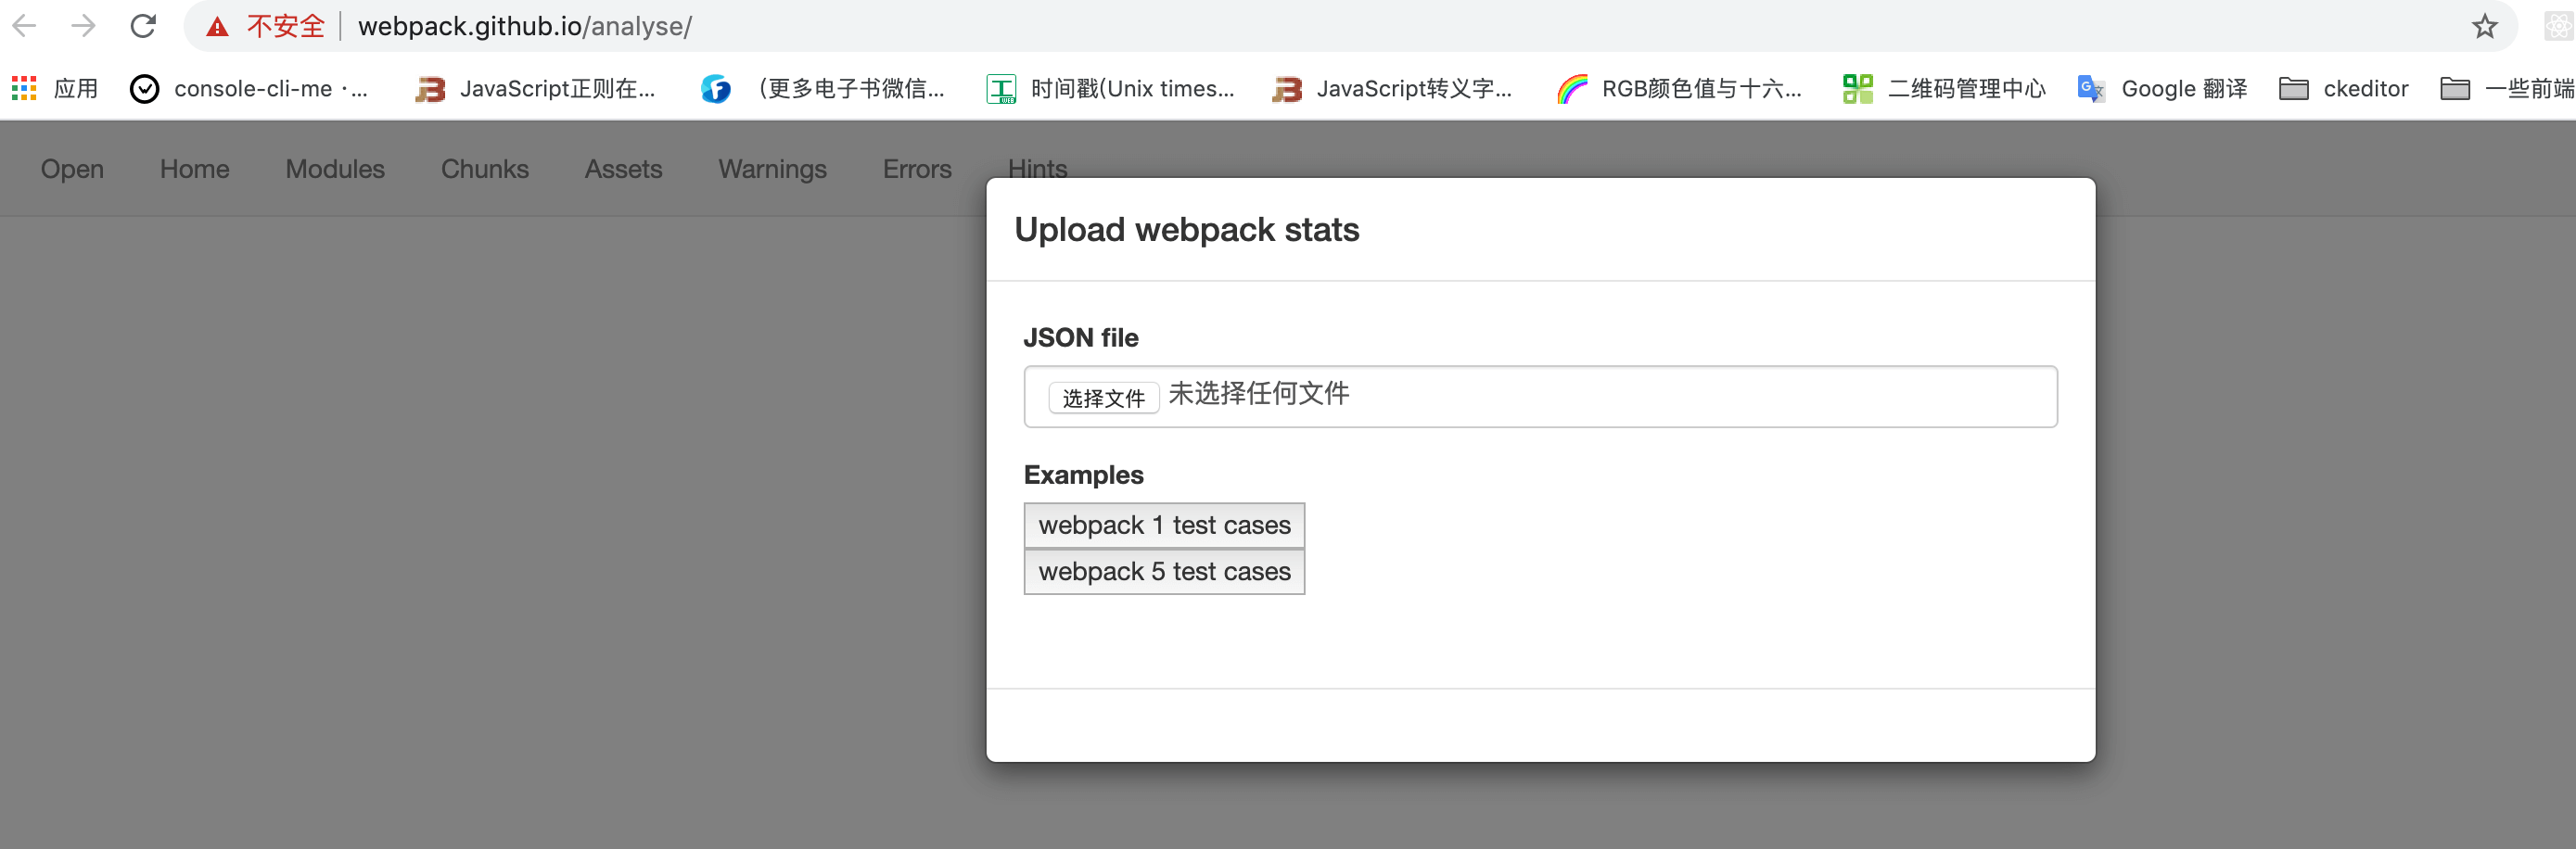This screenshot has height=849, width=2576.
Task: Bookmark this page with the star icon
Action: coord(2484,26)
